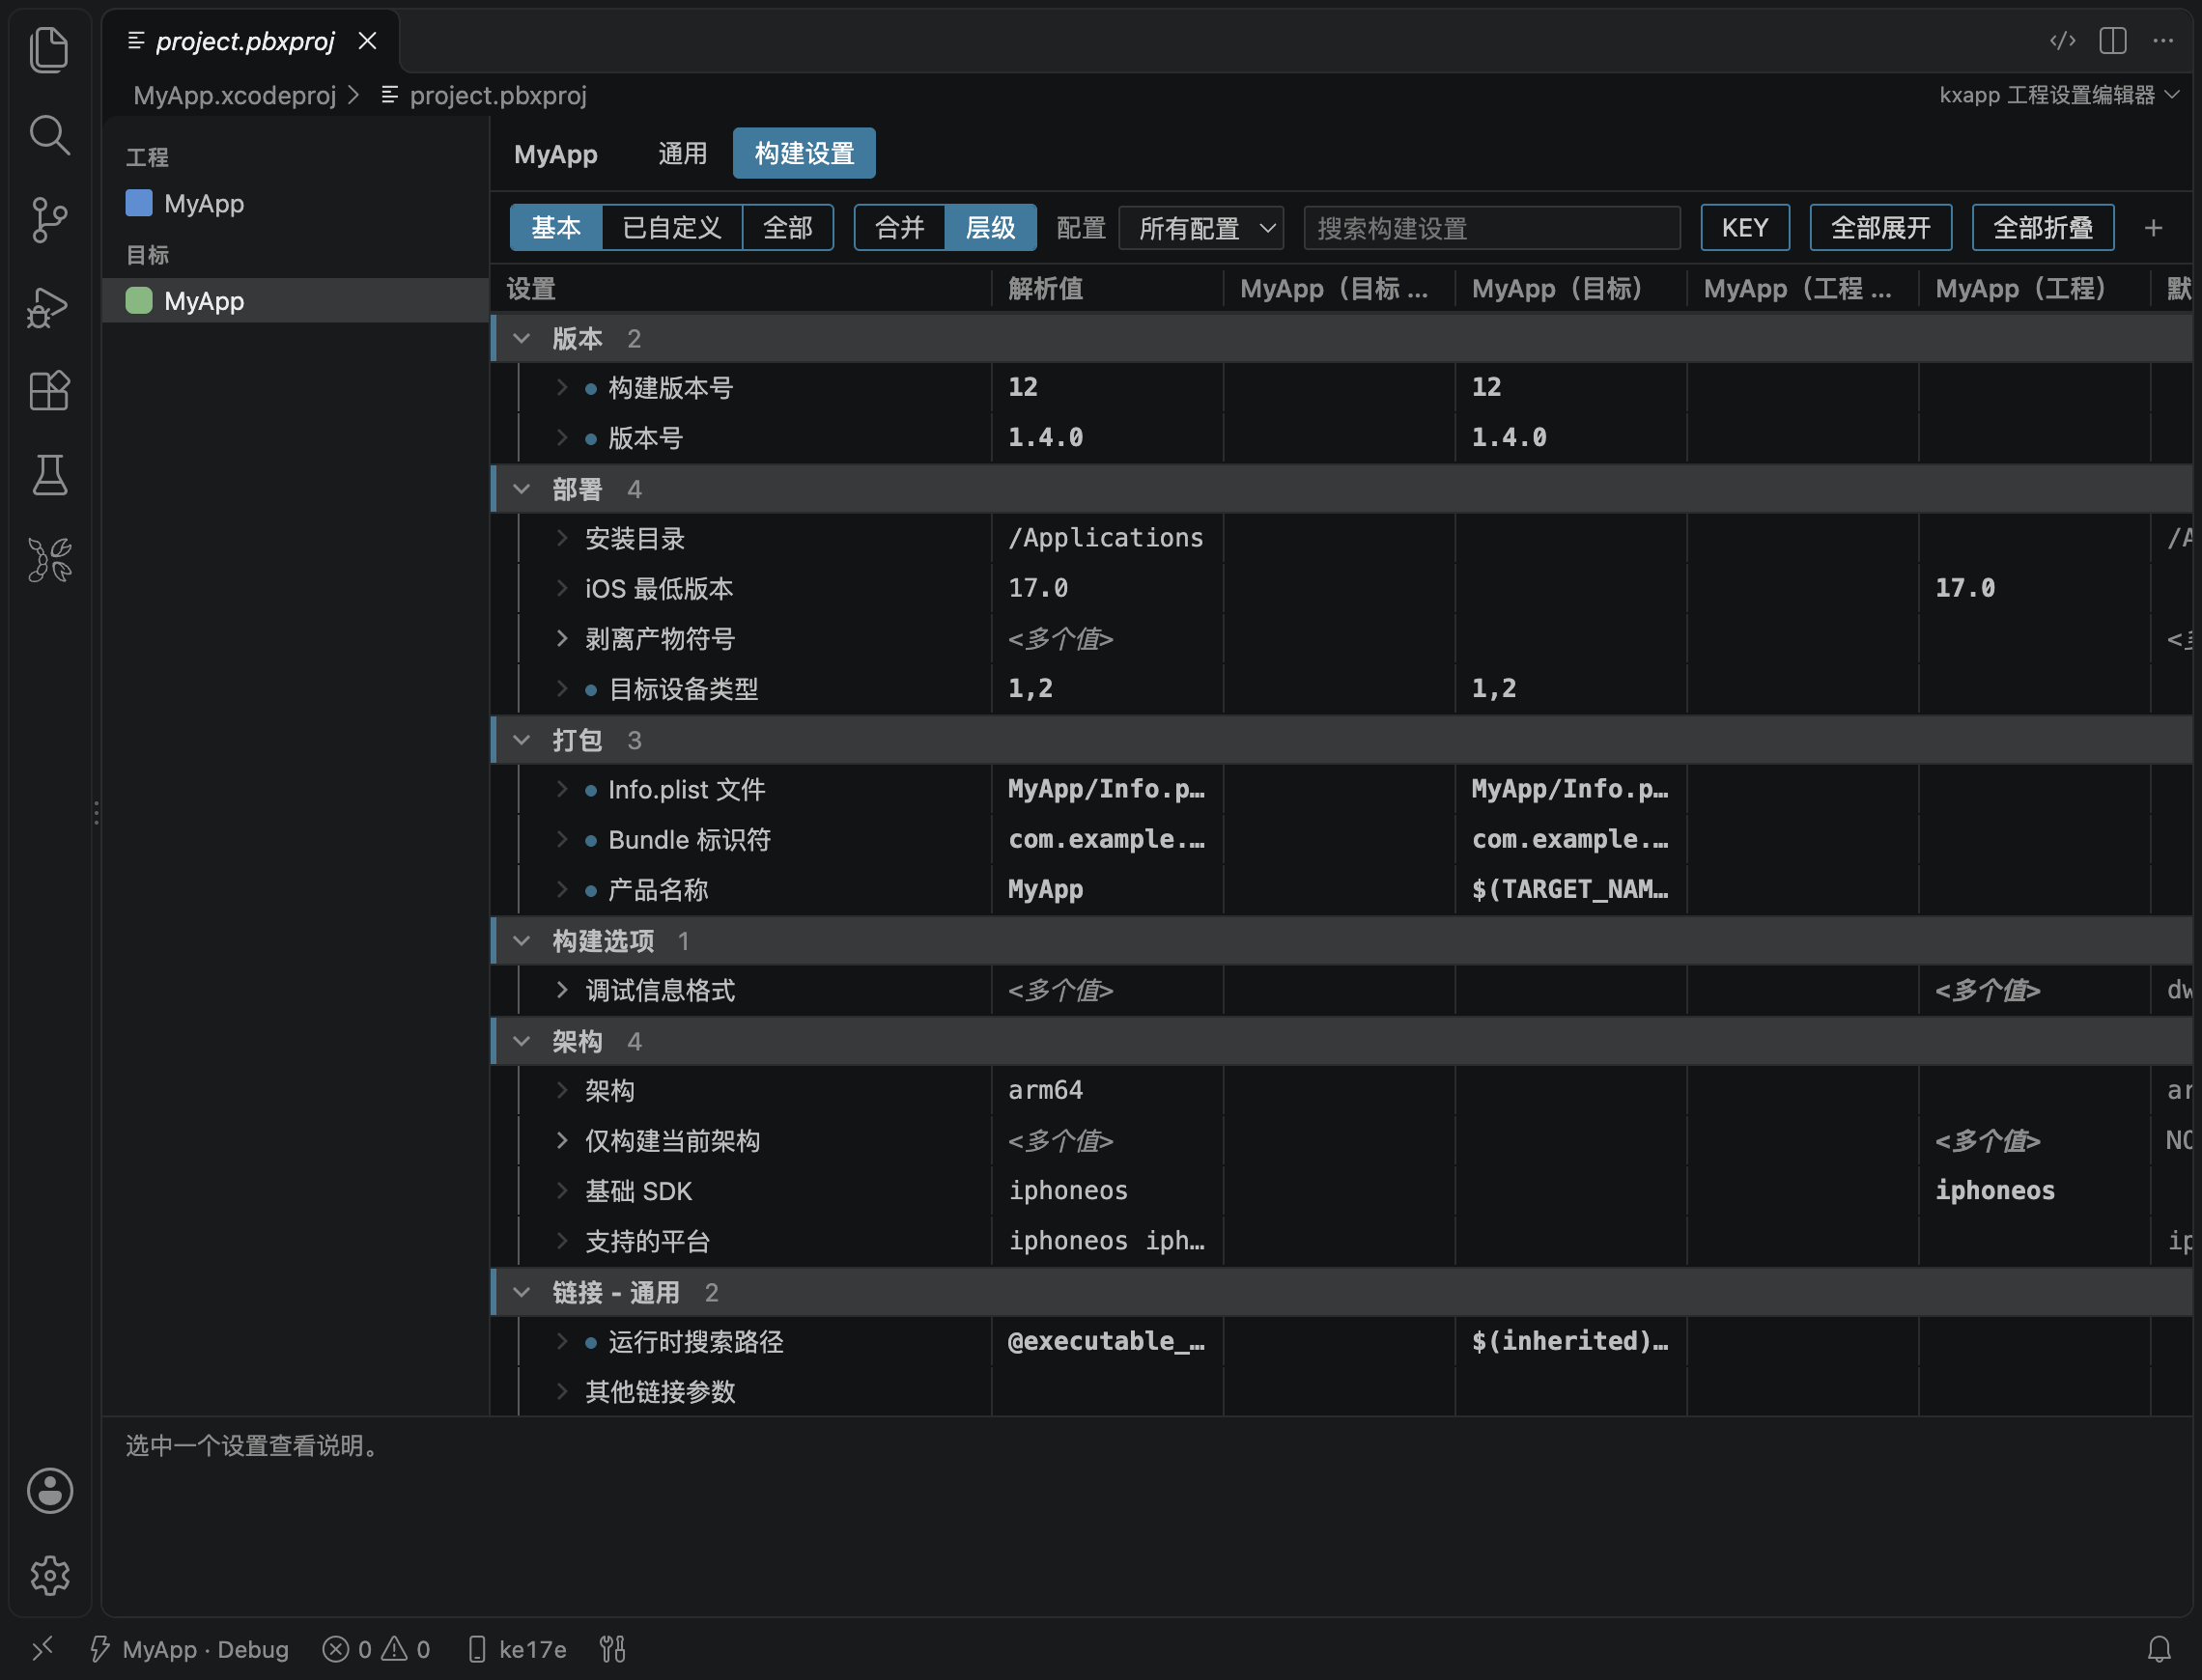The image size is (2202, 1680).
Task: Click the 全部展开 button
Action: [x=1880, y=228]
